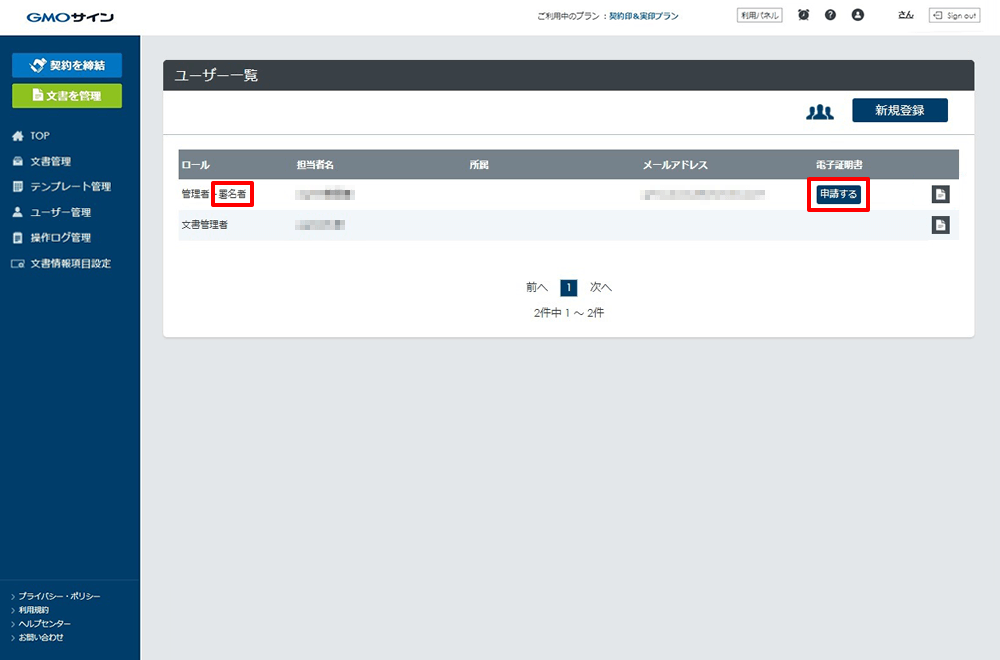The image size is (1000, 660).
Task: Click the home icon beside TOP
Action: coord(18,136)
